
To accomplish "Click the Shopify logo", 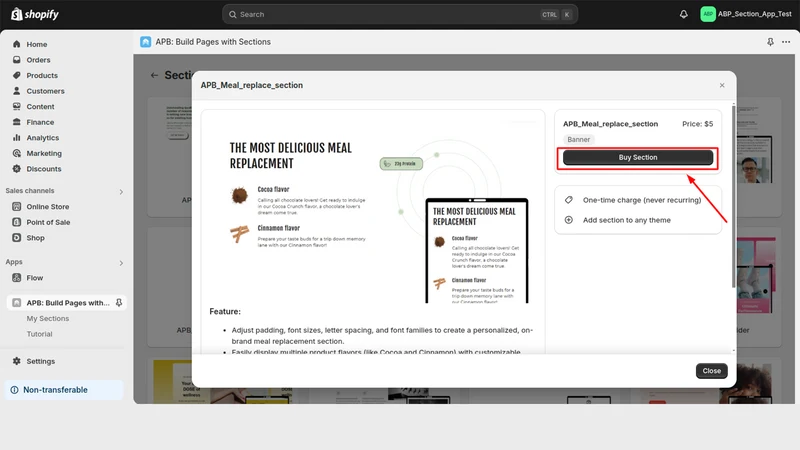I will coord(35,14).
